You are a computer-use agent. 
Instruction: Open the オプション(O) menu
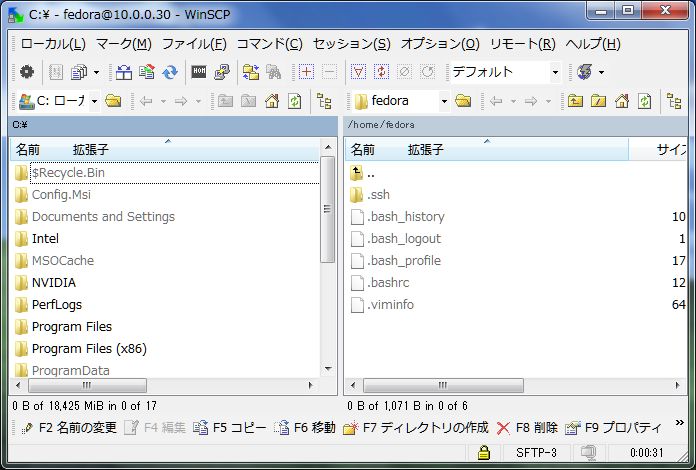pos(440,43)
